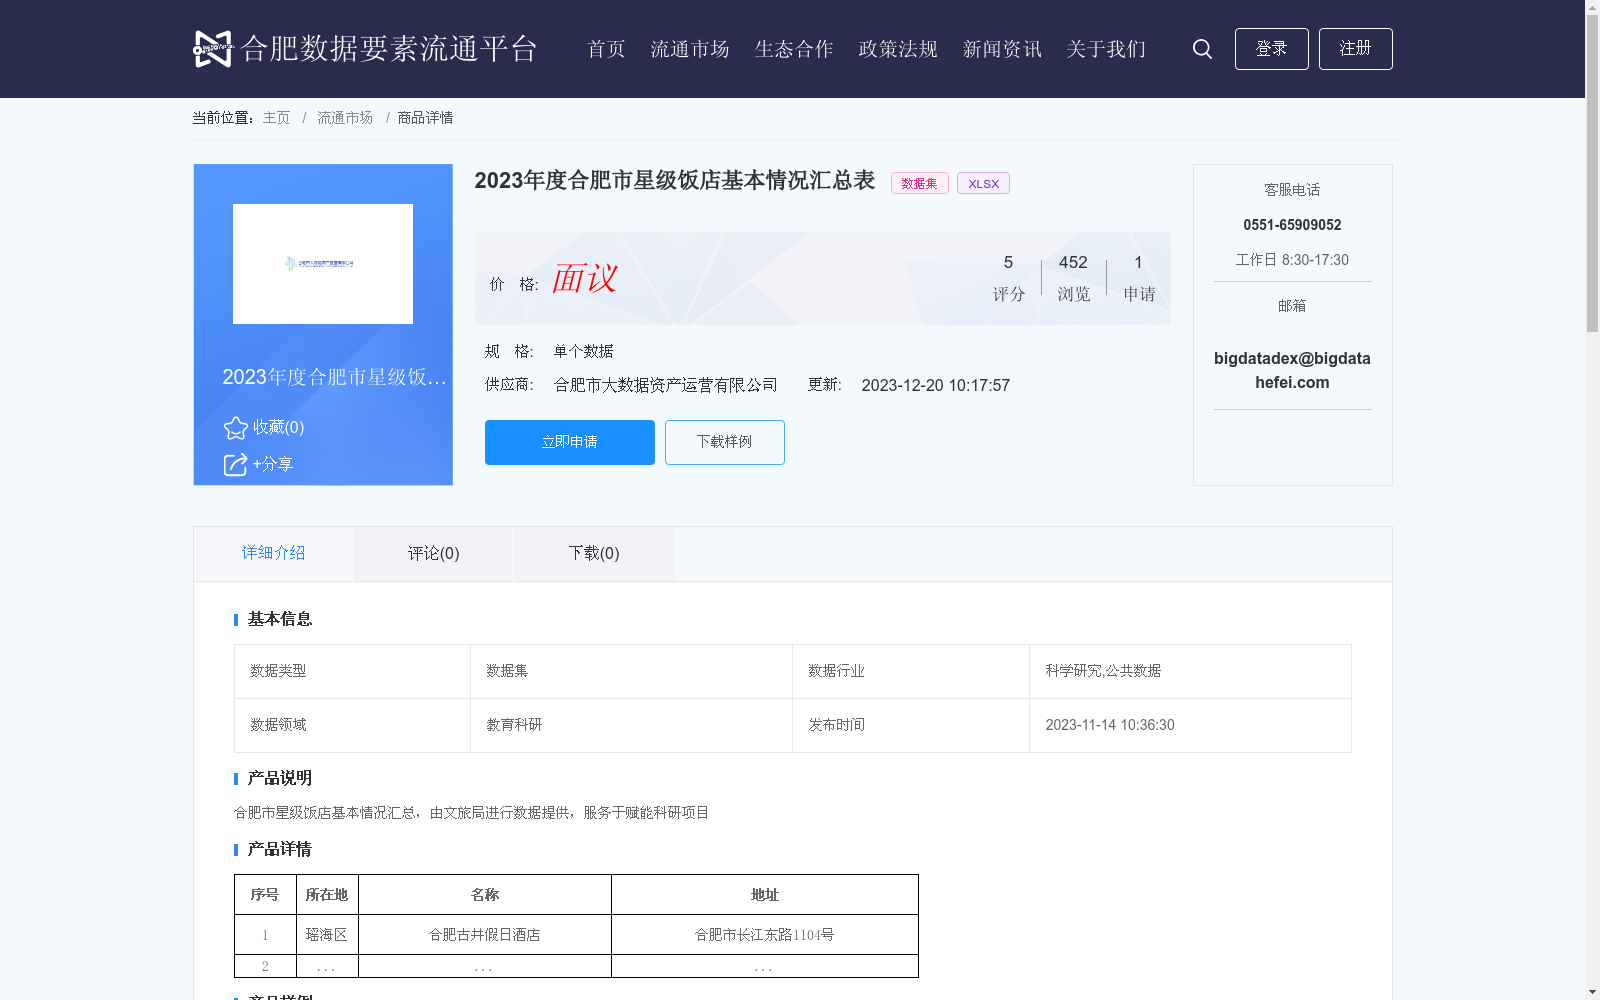Click the 注册 button
Viewport: 1600px width, 1000px height.
point(1355,49)
